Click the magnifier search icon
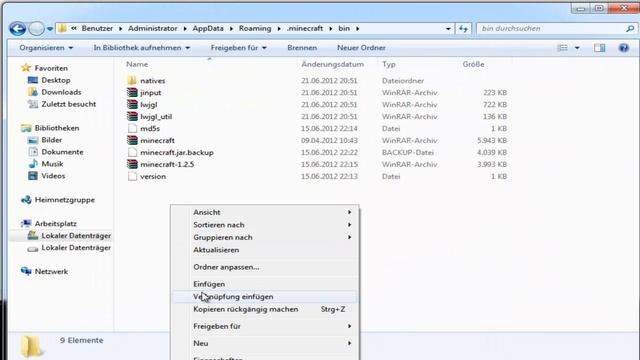The height and width of the screenshot is (360, 640). tap(630, 29)
